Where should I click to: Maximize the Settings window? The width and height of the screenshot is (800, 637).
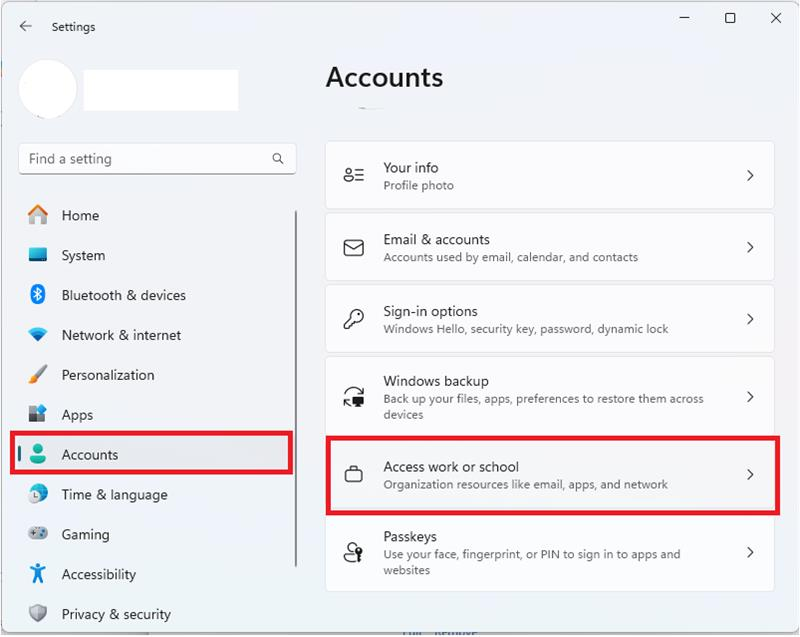point(730,18)
